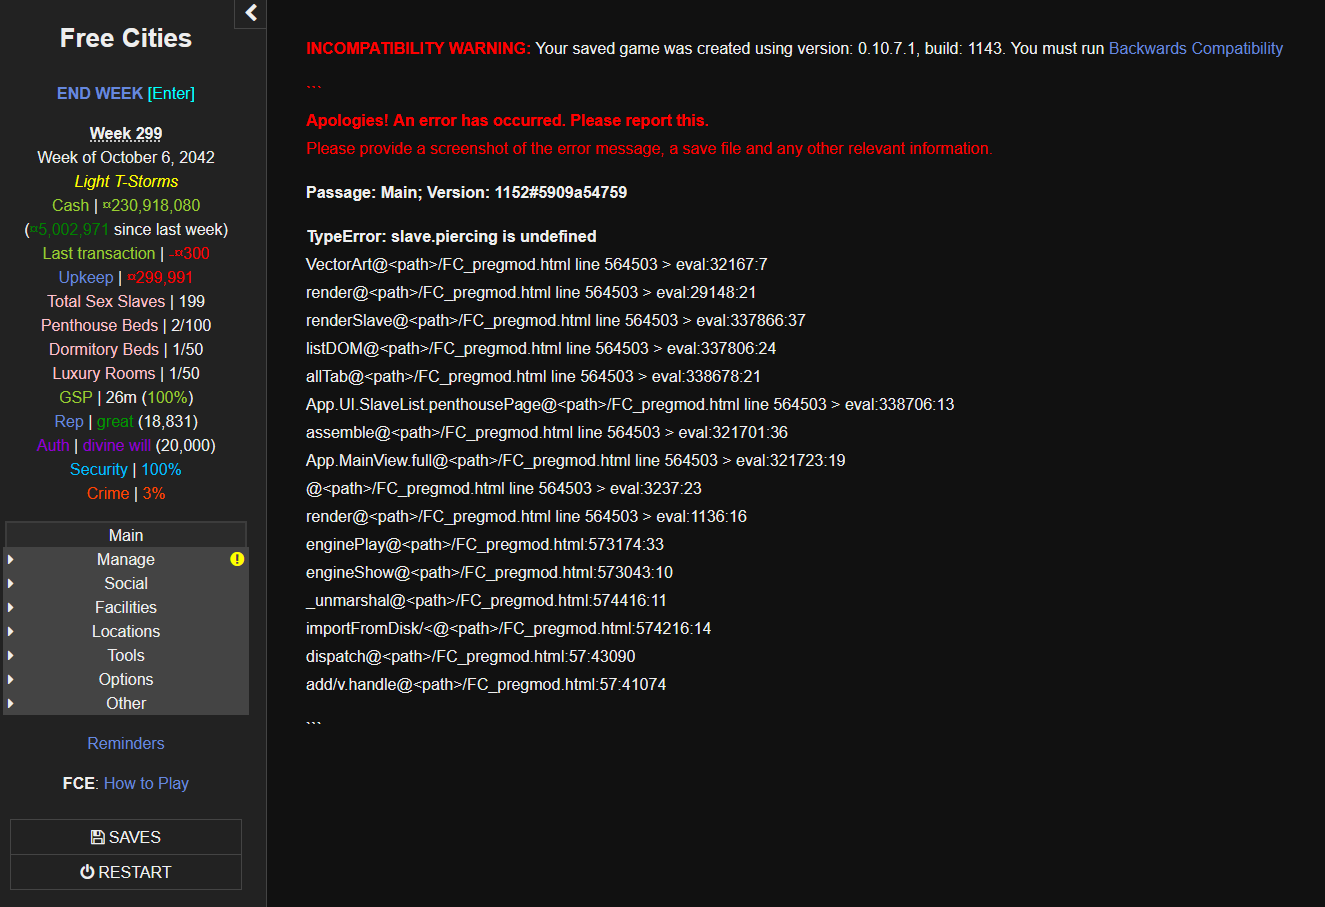Open the Tools menu section

tap(126, 655)
